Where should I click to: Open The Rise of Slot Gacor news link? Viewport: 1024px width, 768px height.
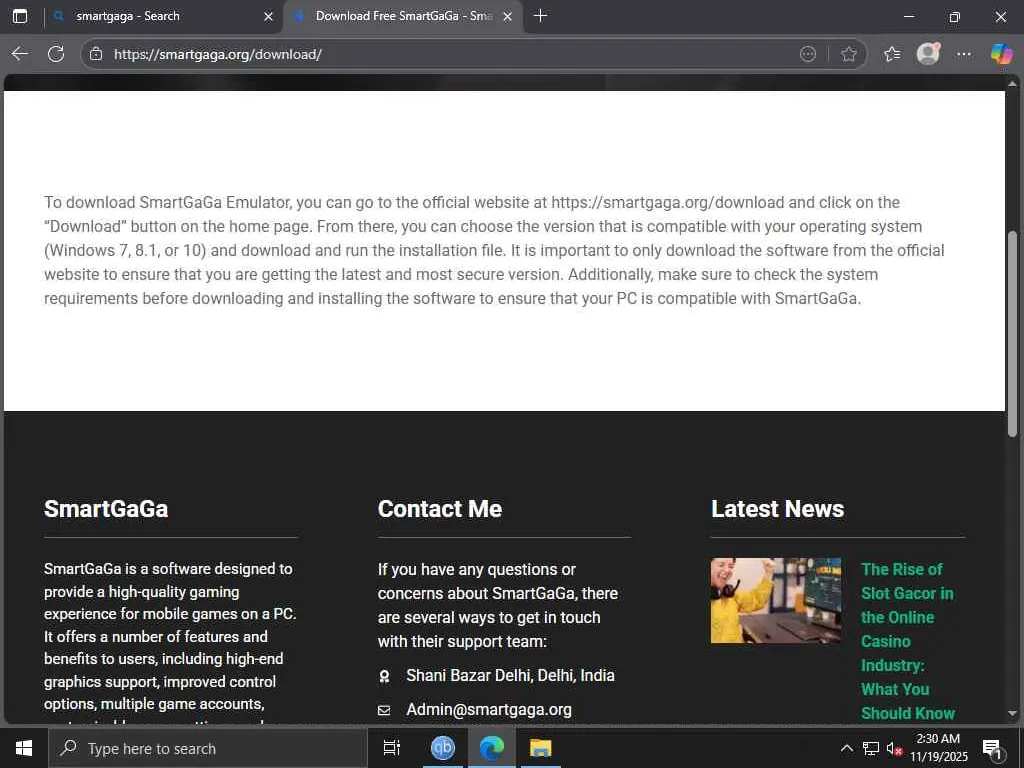coord(908,641)
